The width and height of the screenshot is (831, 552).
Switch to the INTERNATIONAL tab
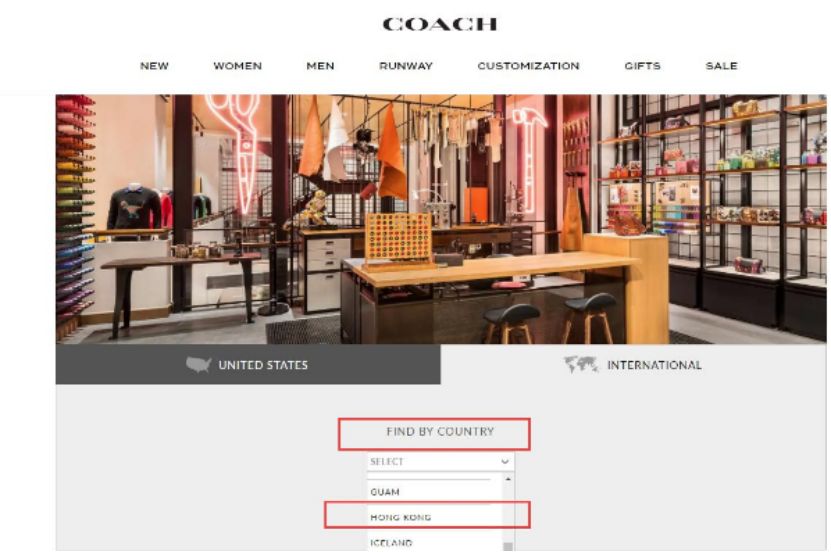tap(633, 364)
